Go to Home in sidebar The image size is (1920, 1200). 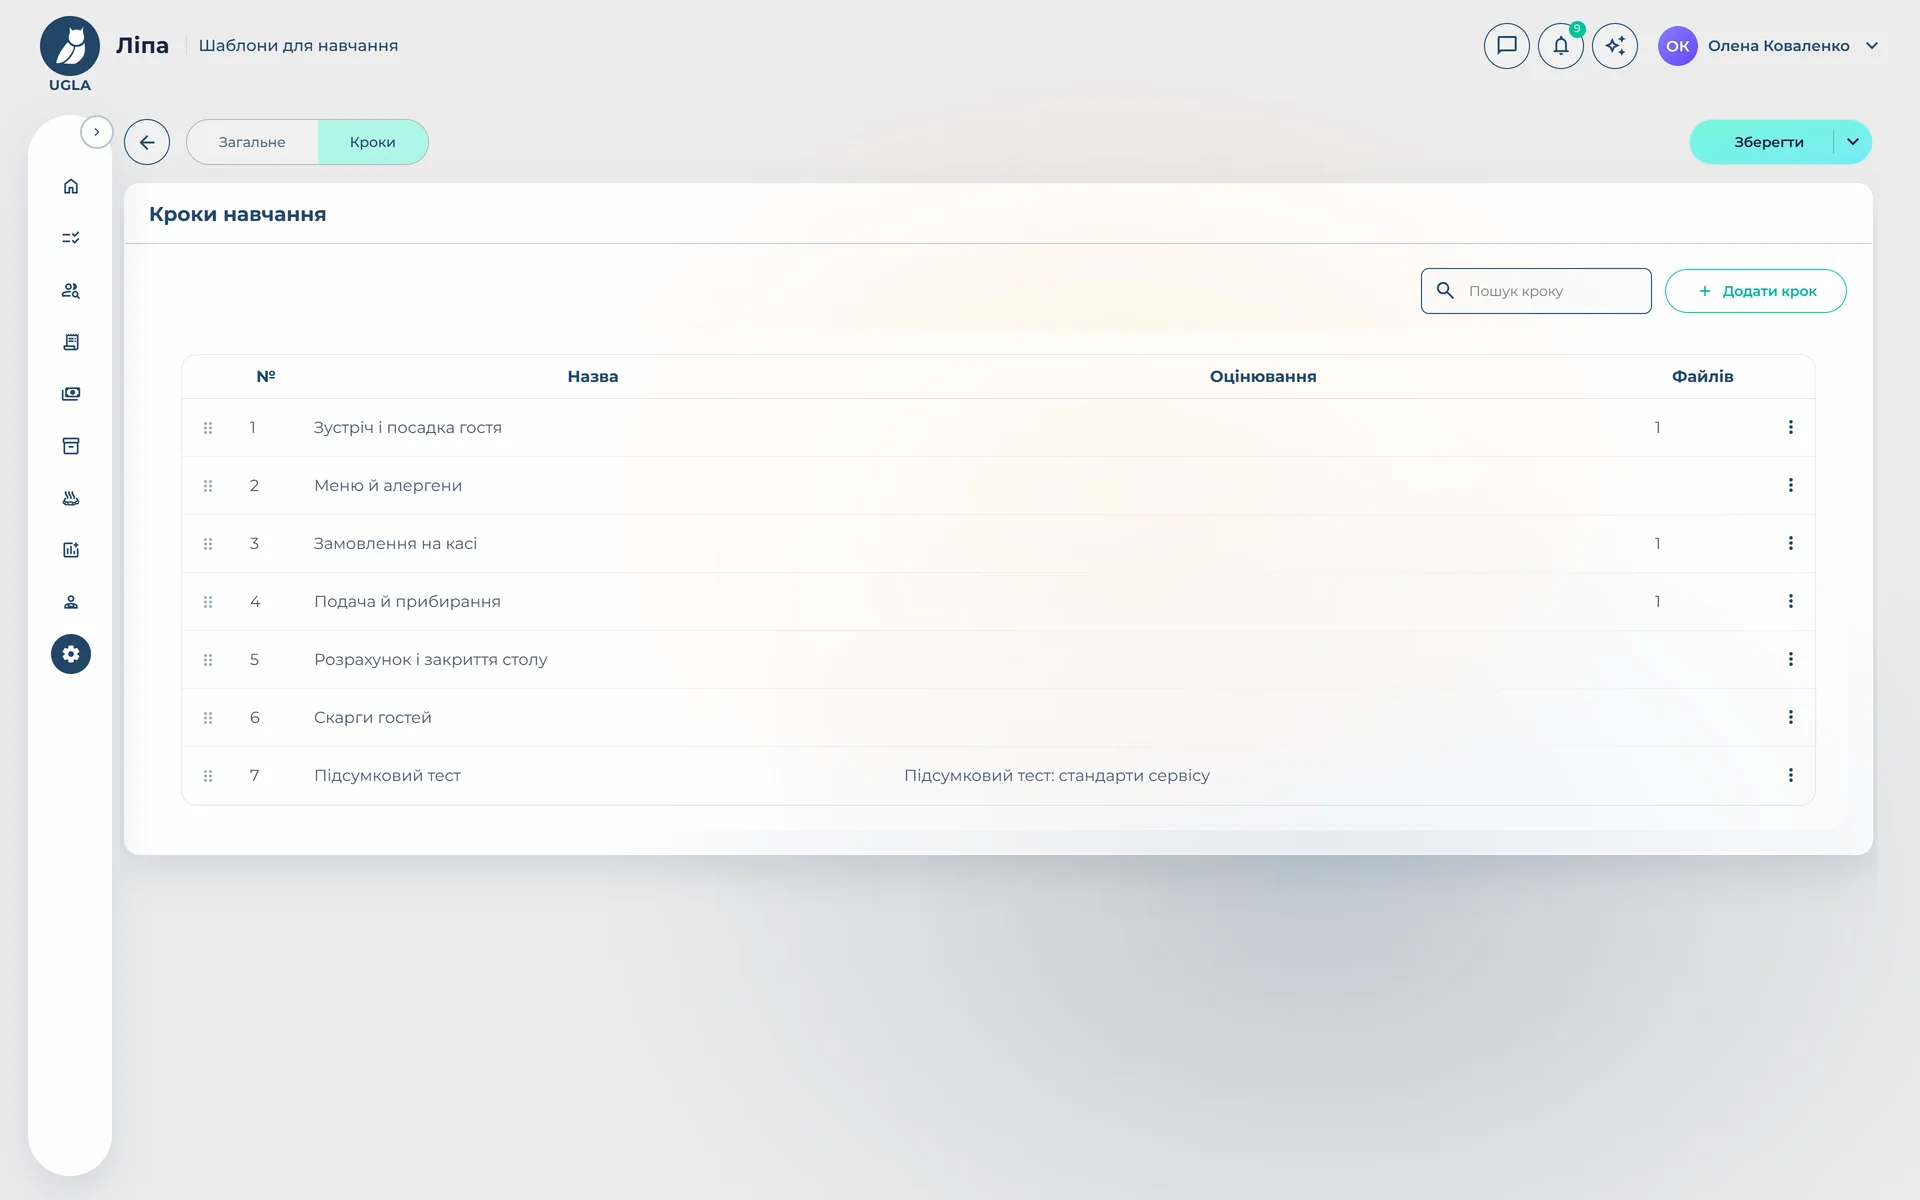coord(71,186)
